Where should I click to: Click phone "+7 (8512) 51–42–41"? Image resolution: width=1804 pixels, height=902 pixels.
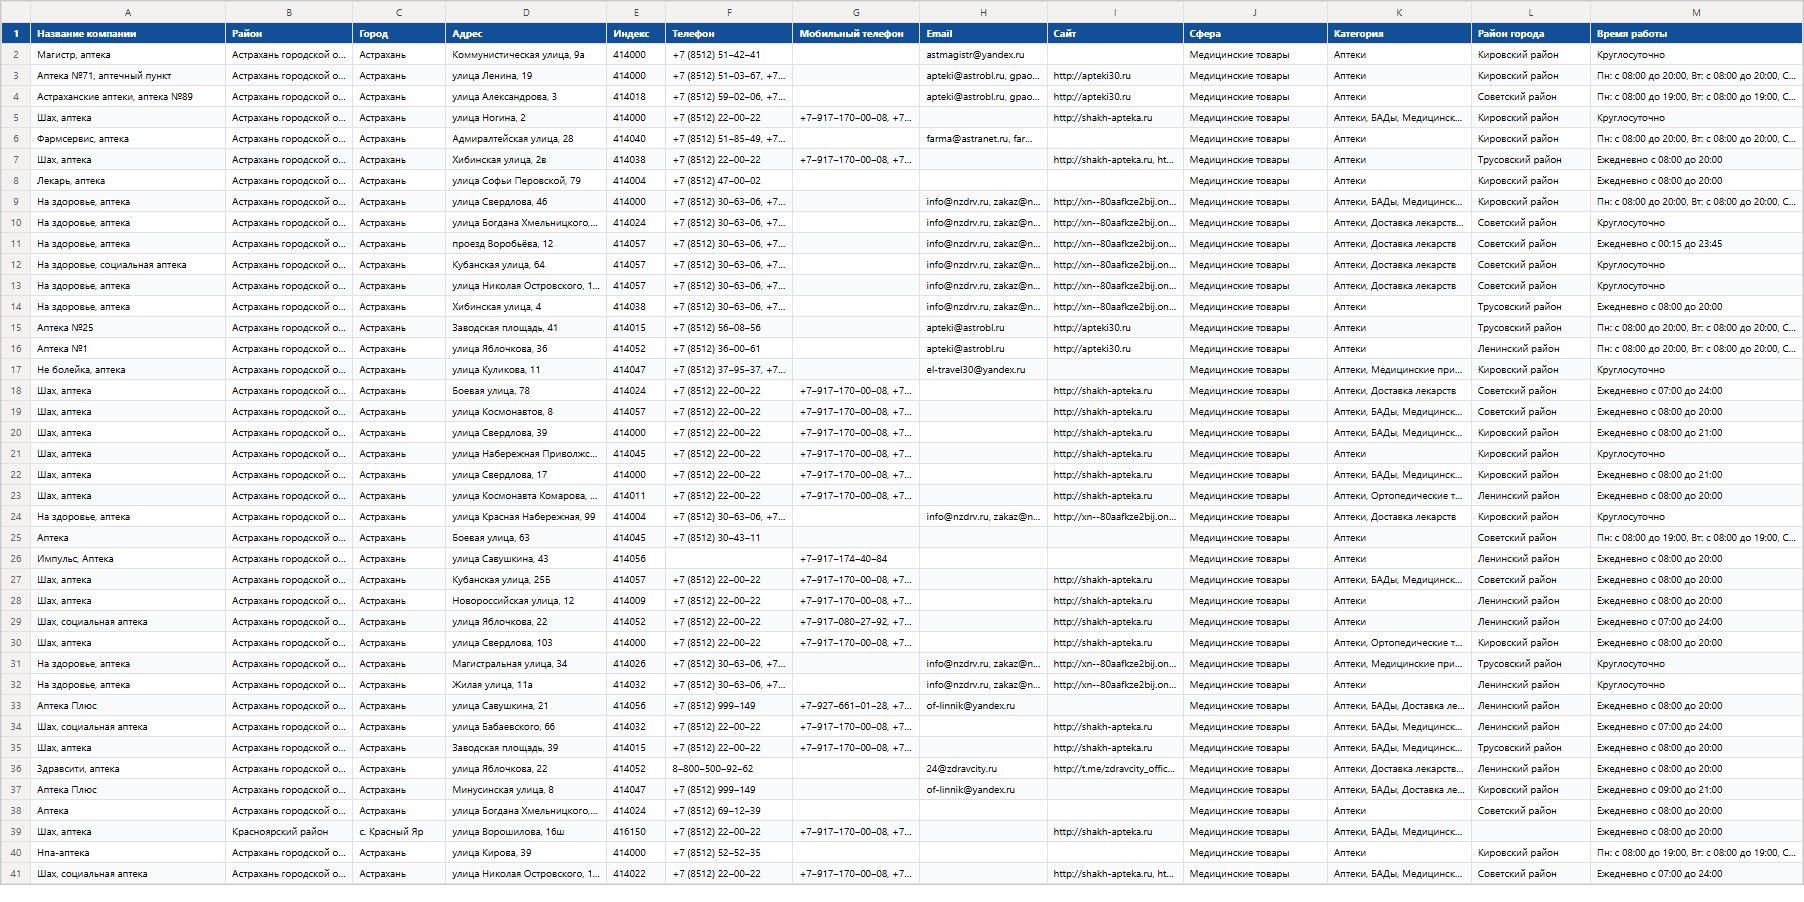pos(729,55)
